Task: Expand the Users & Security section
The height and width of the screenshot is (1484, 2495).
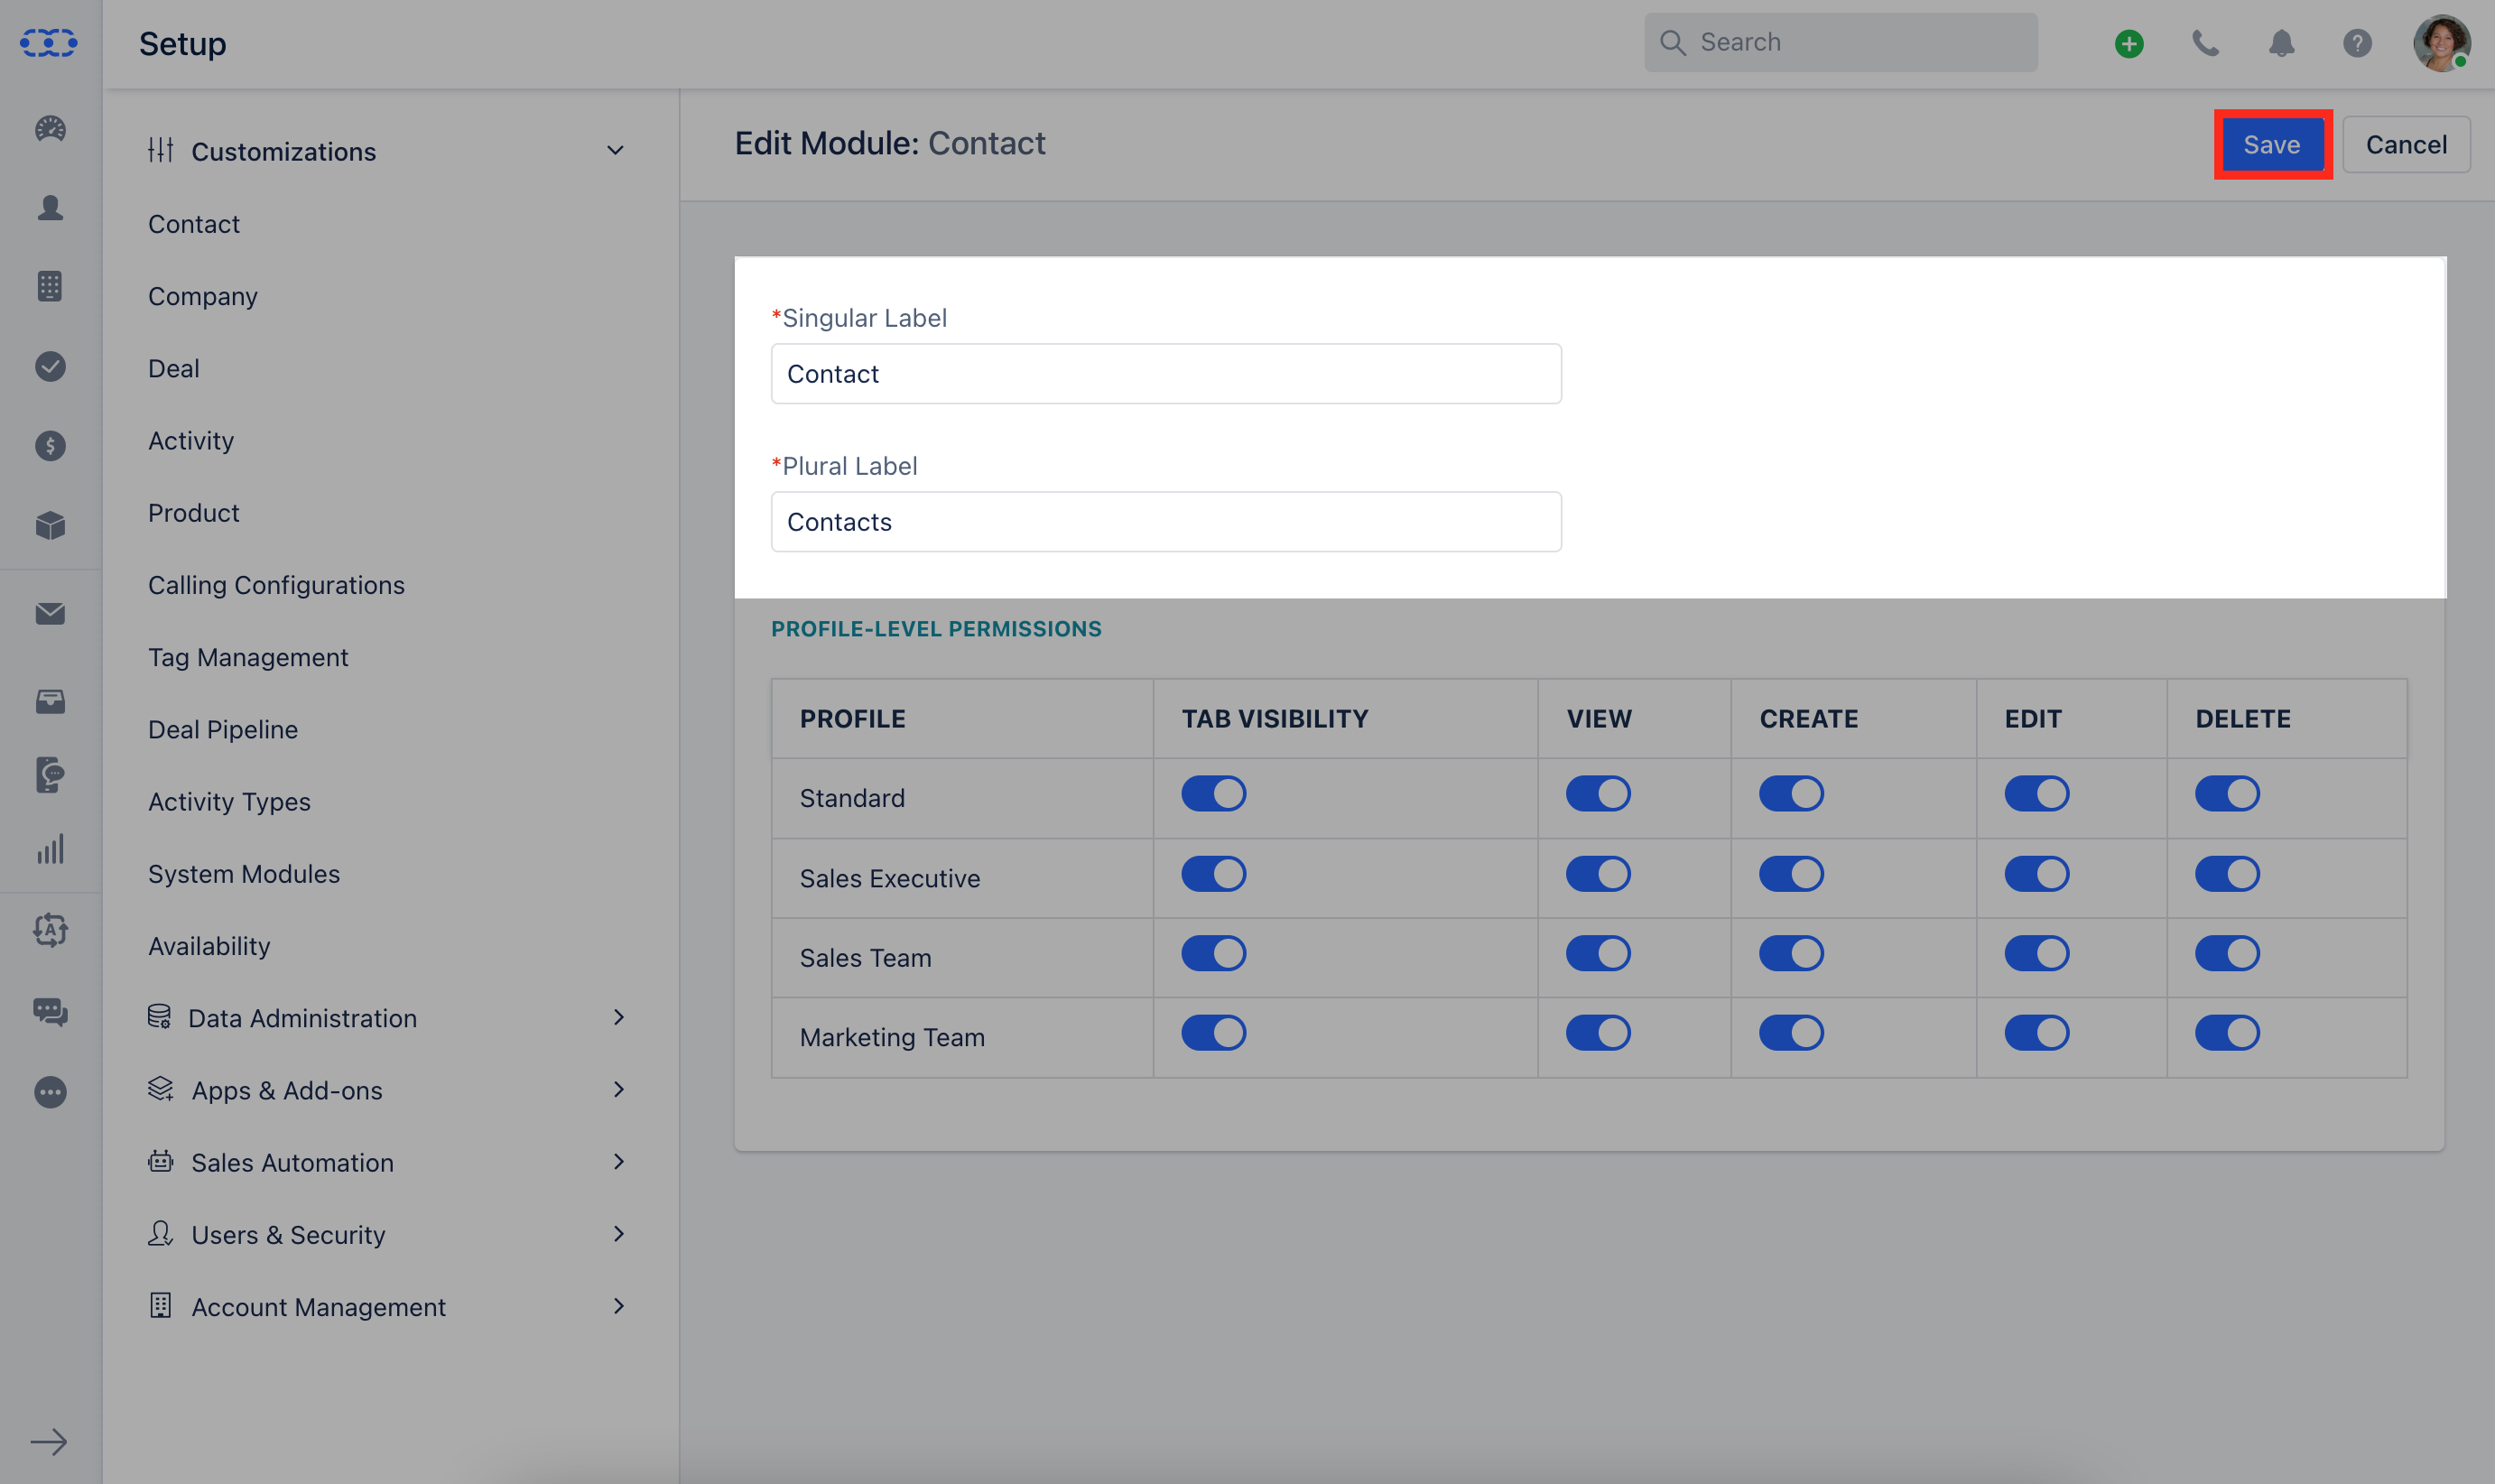Action: (x=619, y=1233)
